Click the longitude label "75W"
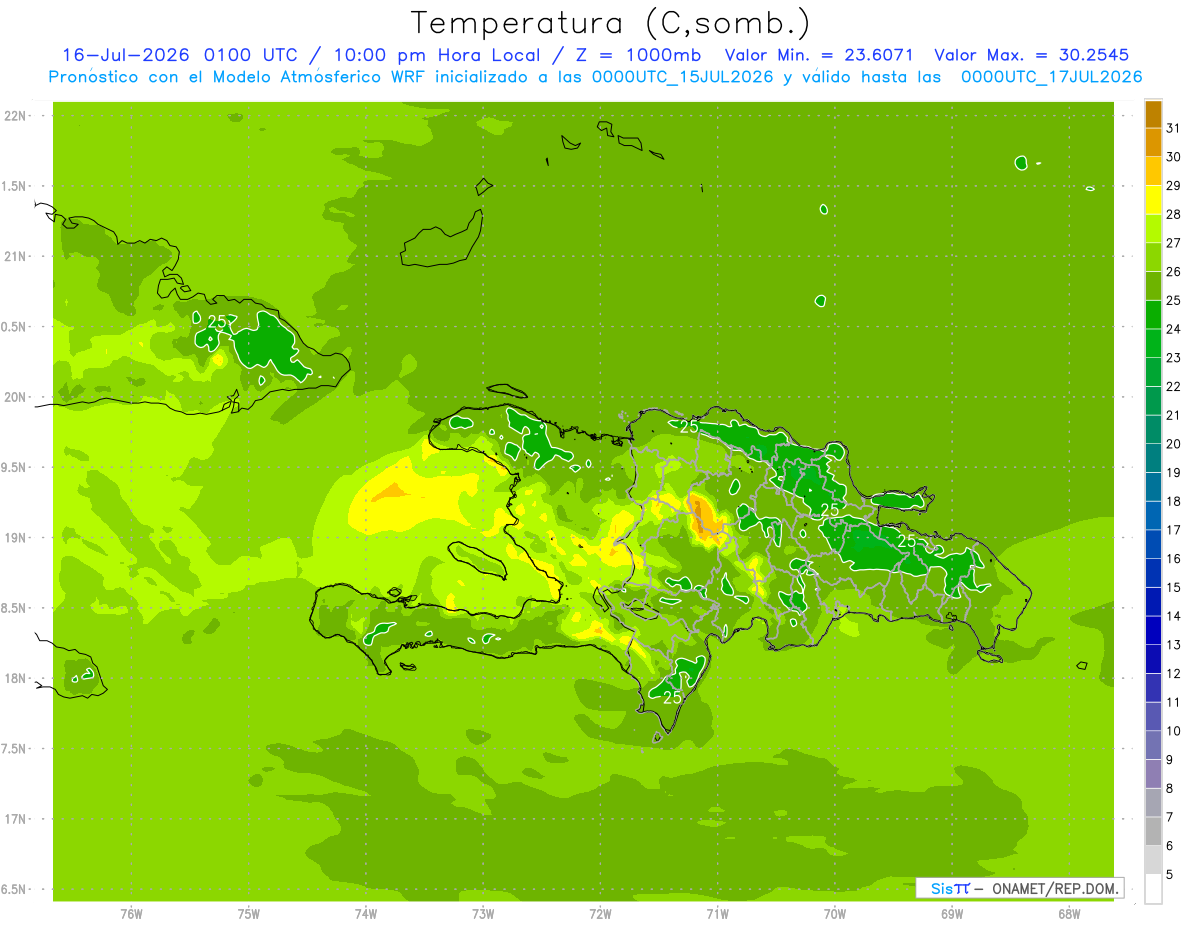 [249, 913]
